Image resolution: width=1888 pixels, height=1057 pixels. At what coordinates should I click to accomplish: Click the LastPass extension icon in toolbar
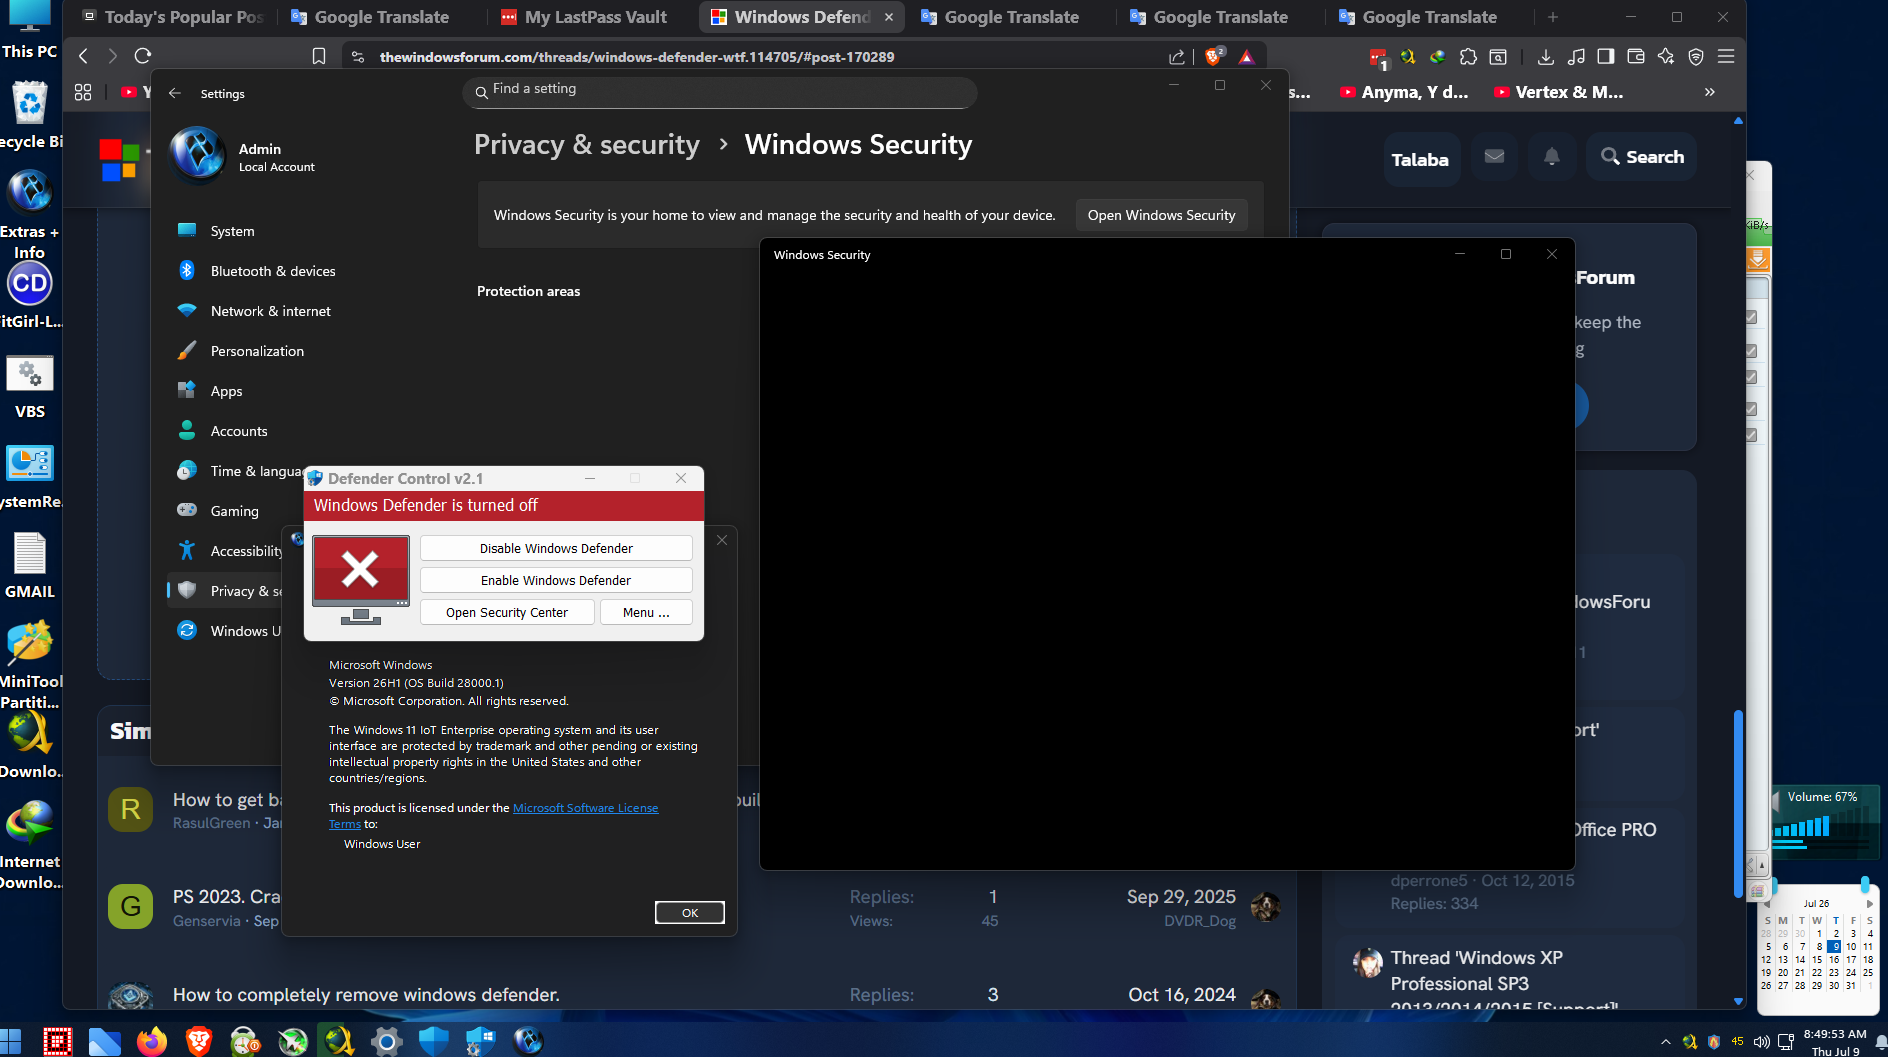click(x=1378, y=58)
